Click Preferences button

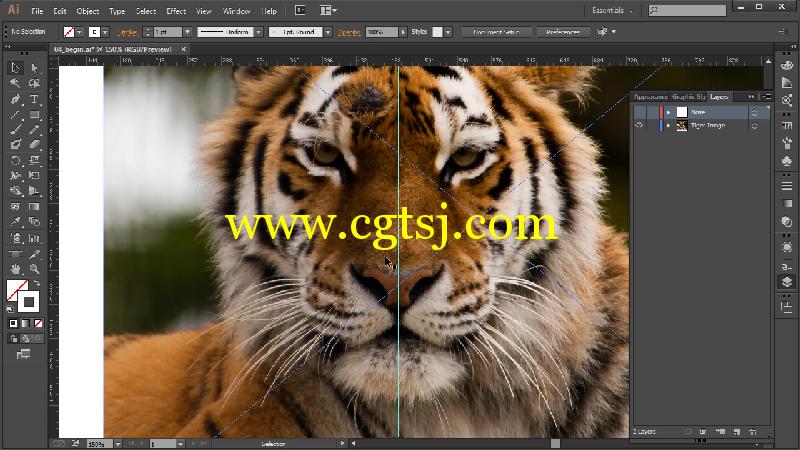pyautogui.click(x=563, y=32)
